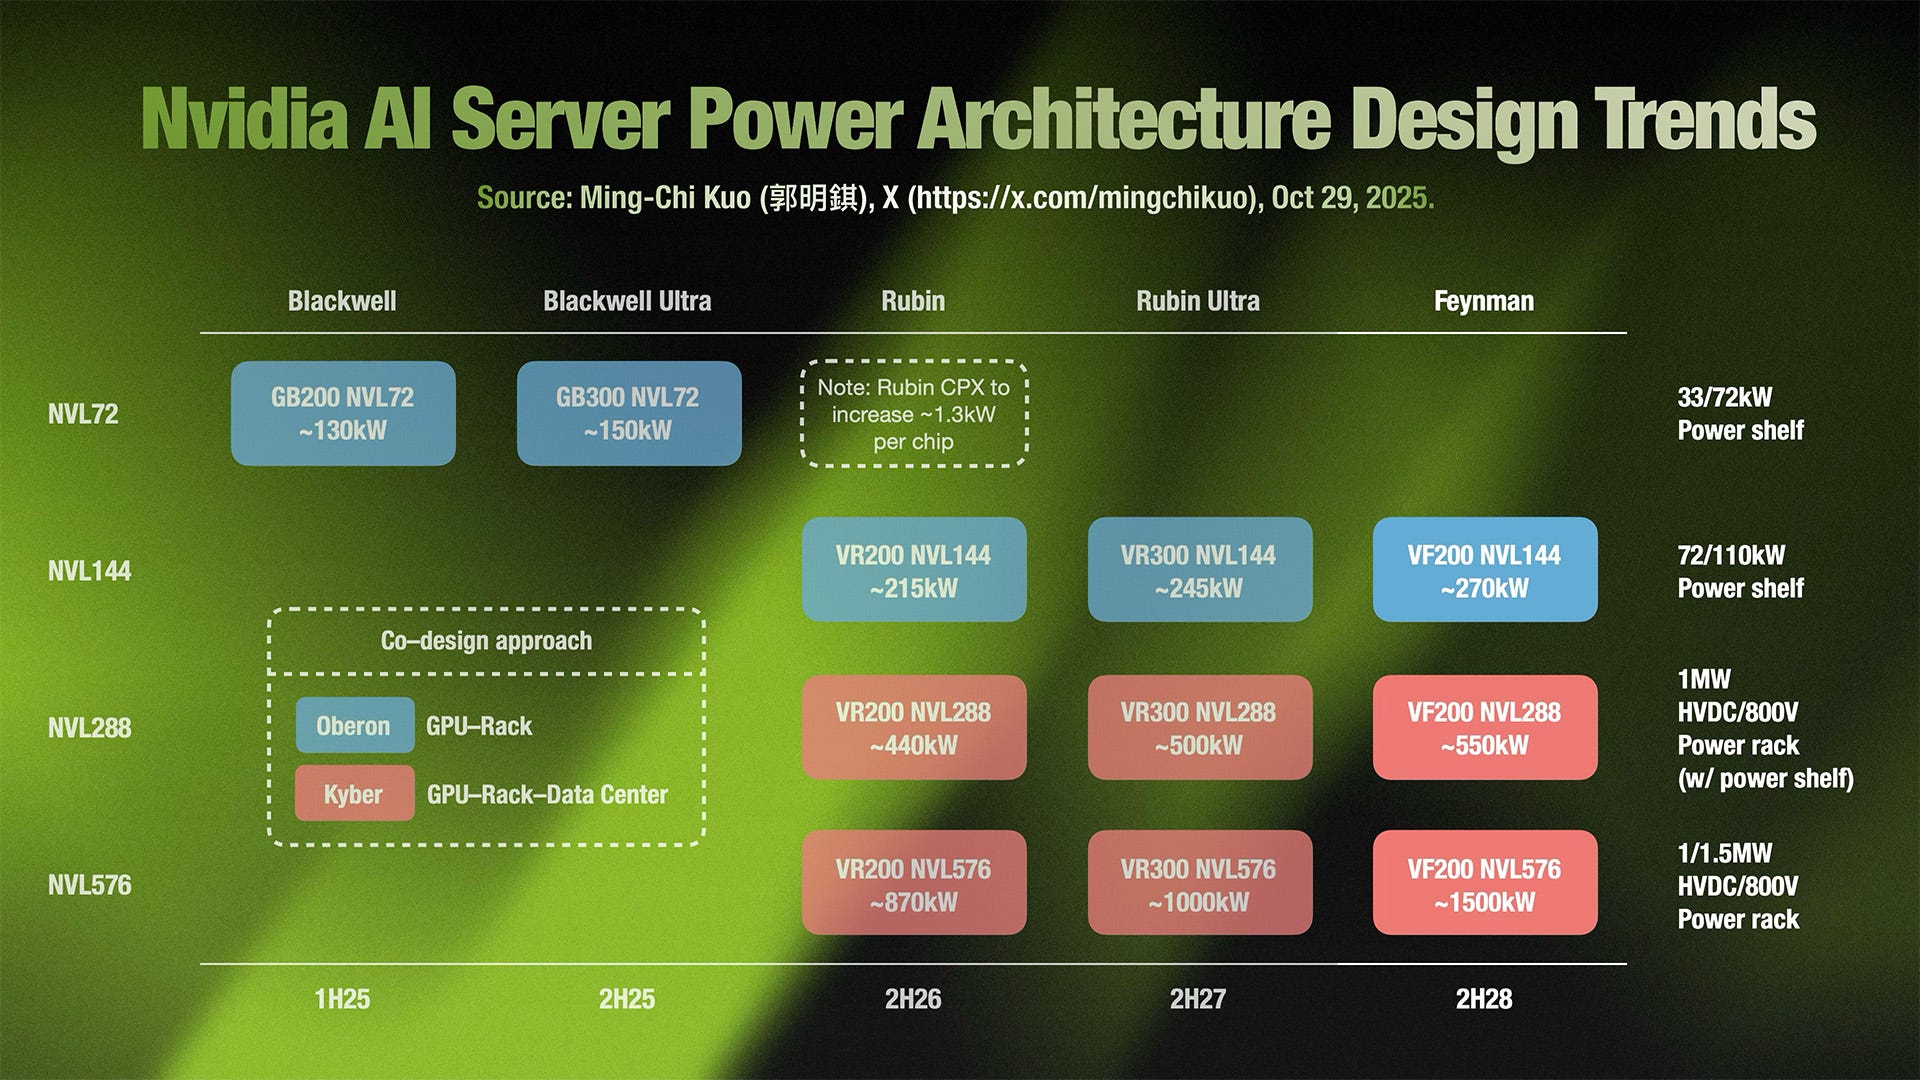This screenshot has width=1920, height=1080.
Task: Select the VR200 NVL144 ~215kW box
Action: pyautogui.click(x=913, y=570)
